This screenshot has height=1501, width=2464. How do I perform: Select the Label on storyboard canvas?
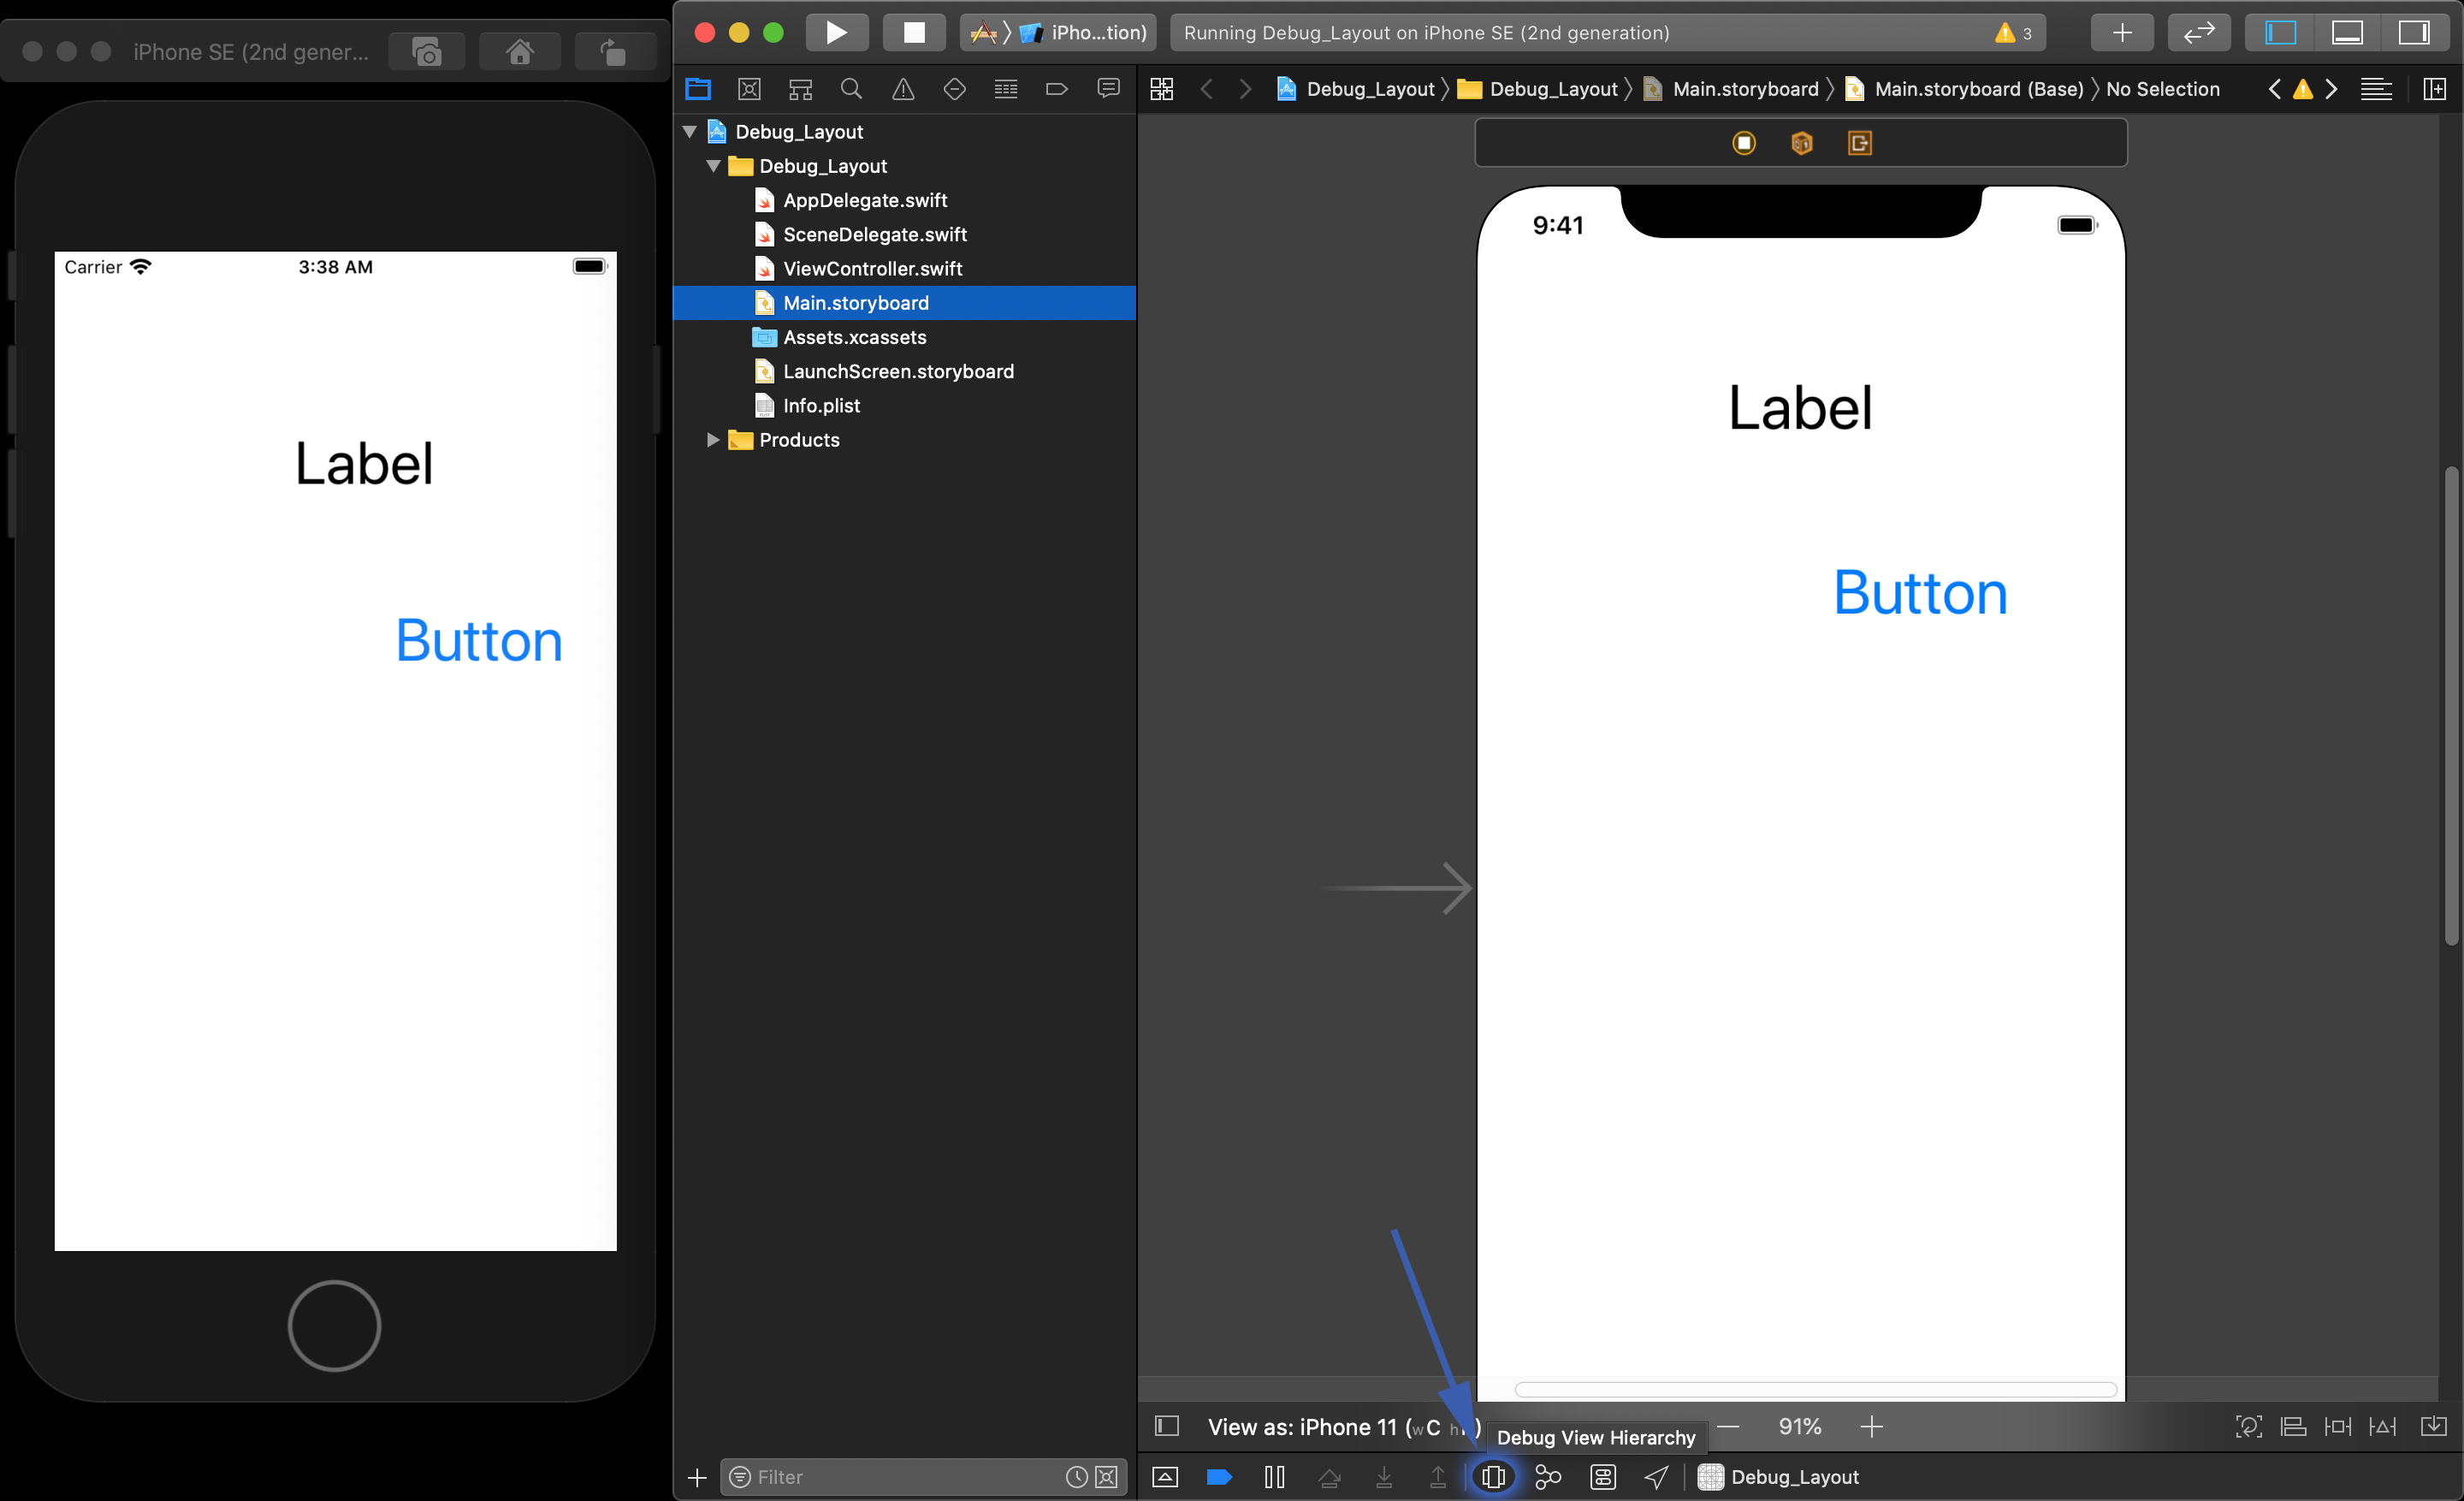pyautogui.click(x=1800, y=408)
